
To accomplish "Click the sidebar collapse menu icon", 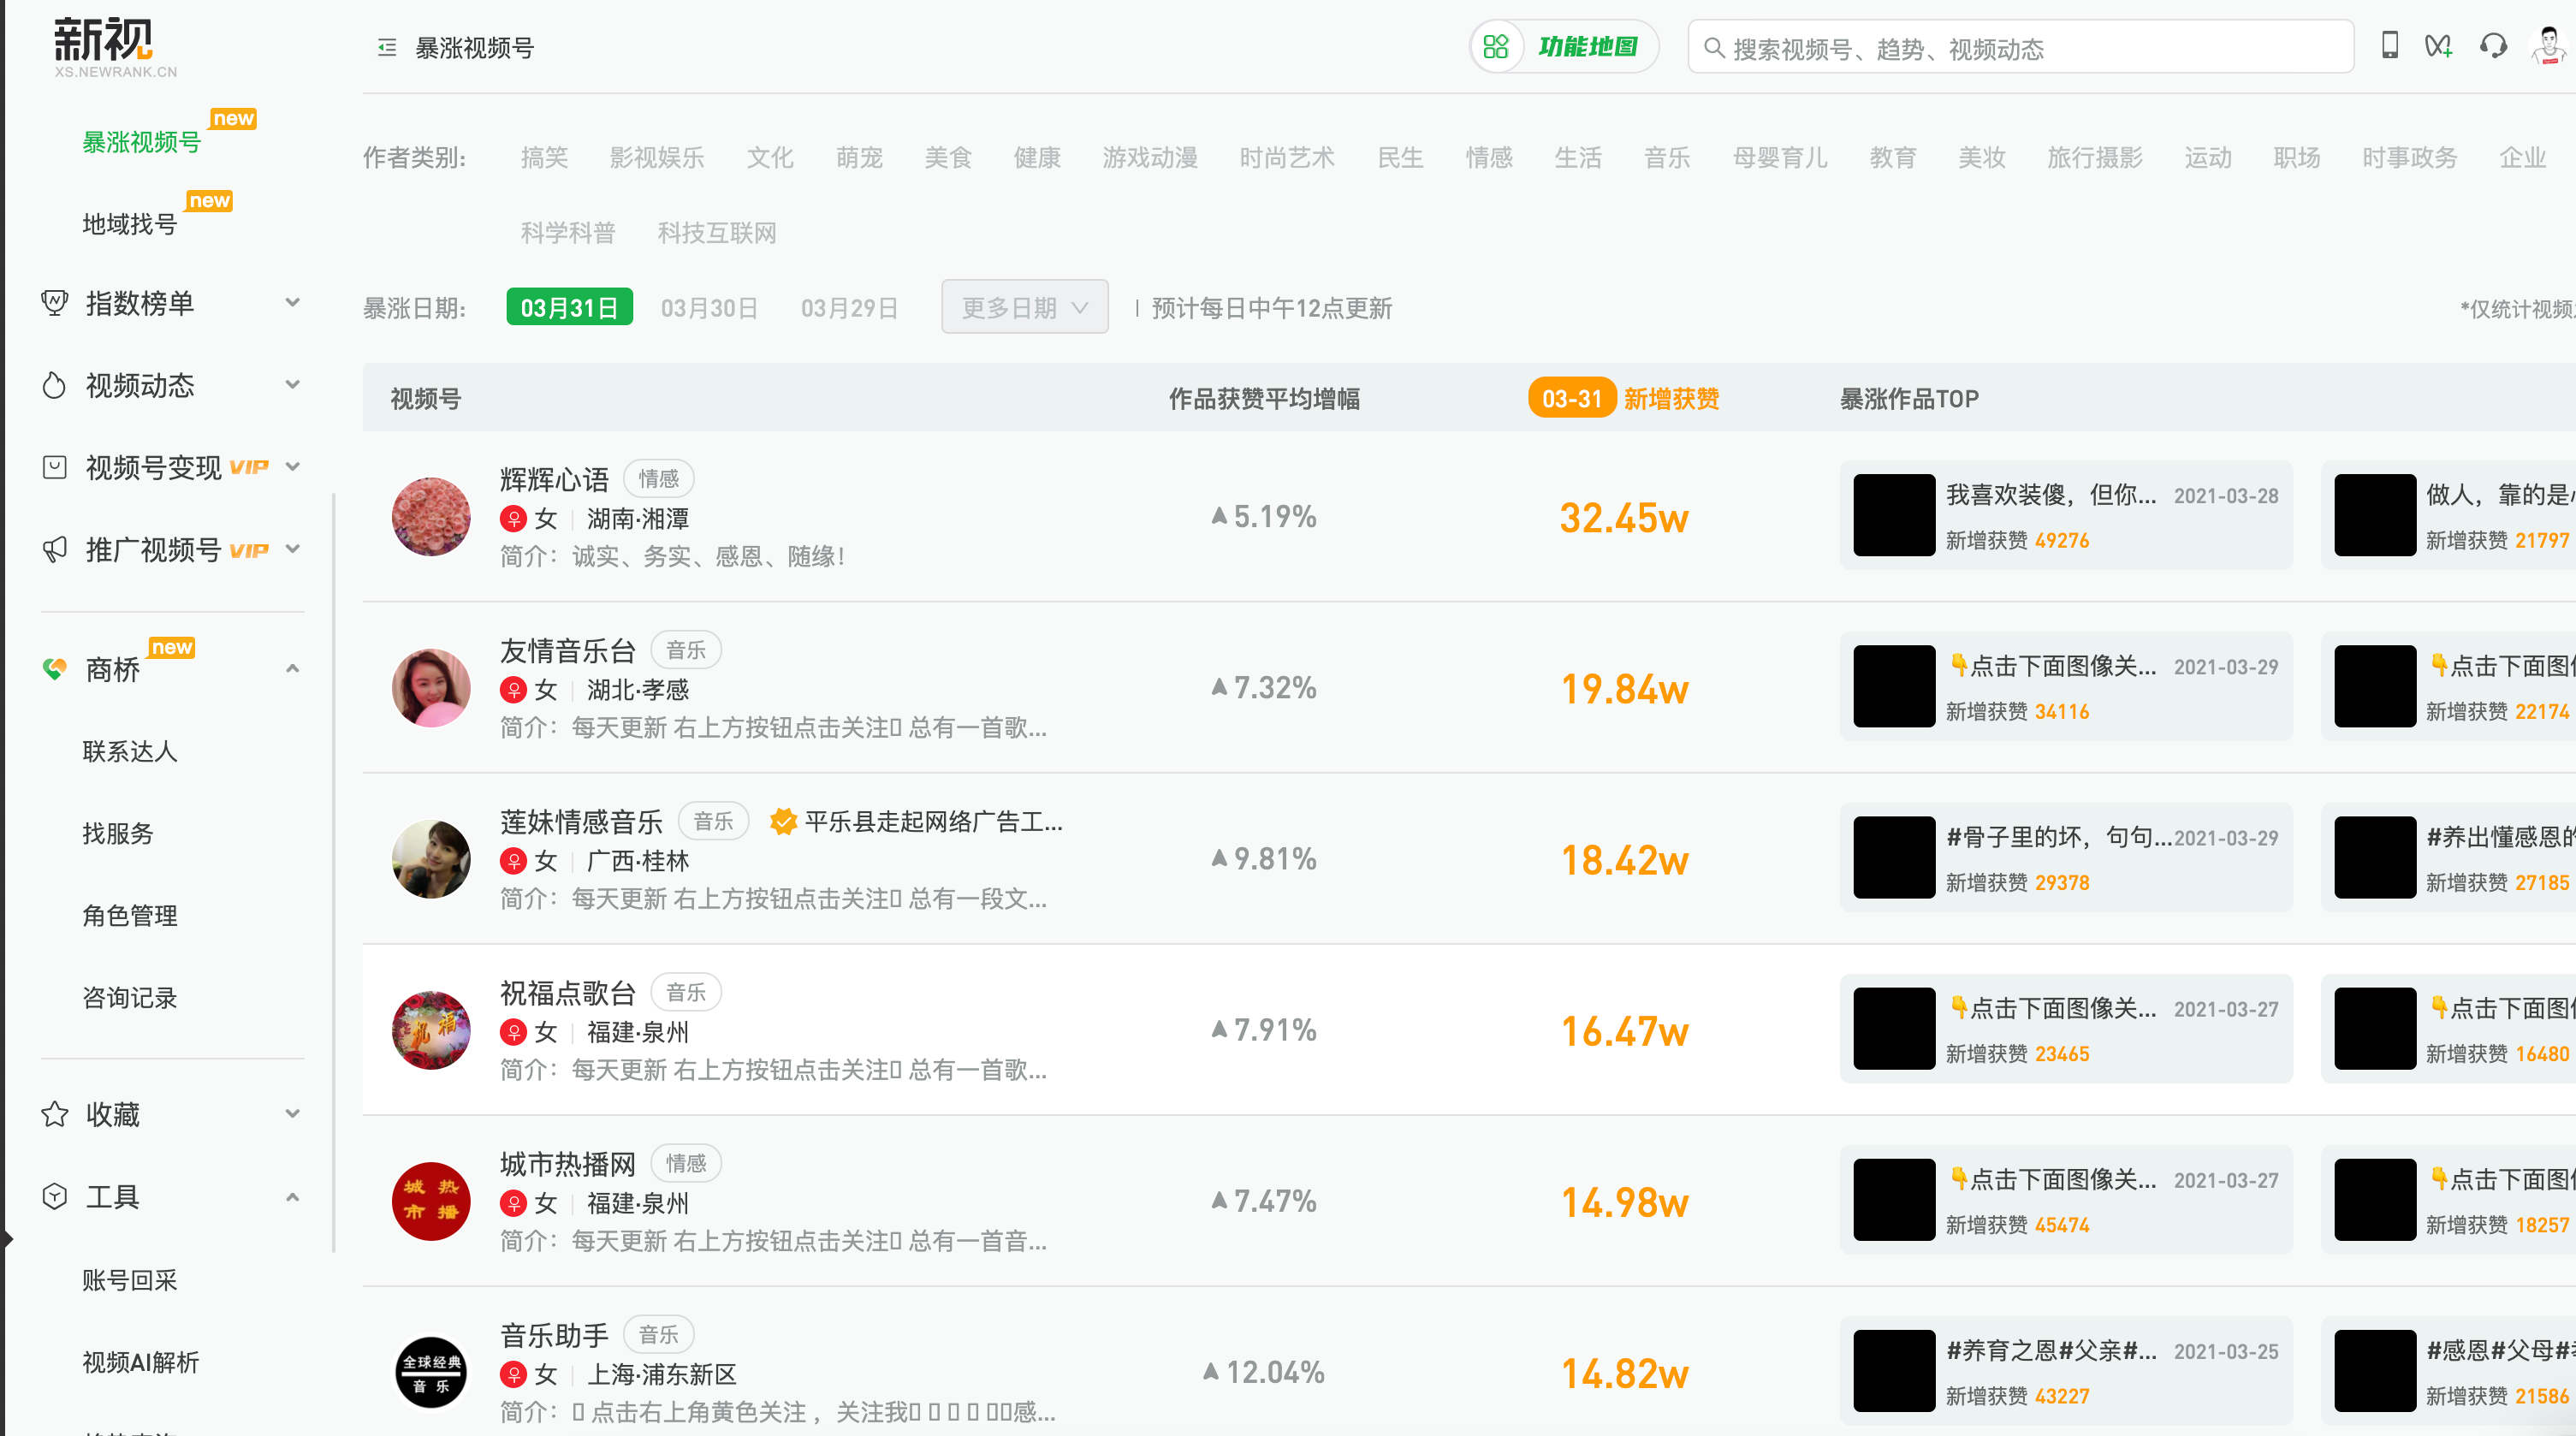I will (x=387, y=48).
